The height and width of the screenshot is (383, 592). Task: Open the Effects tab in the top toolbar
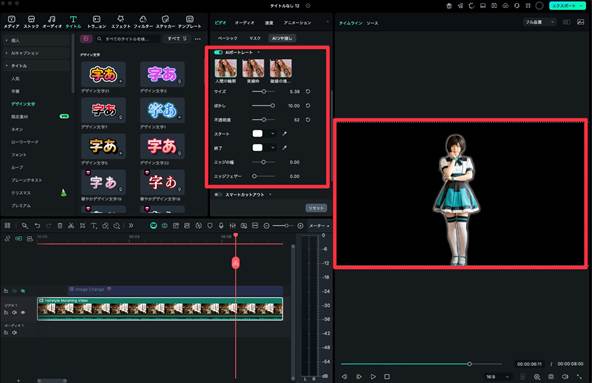coord(120,22)
